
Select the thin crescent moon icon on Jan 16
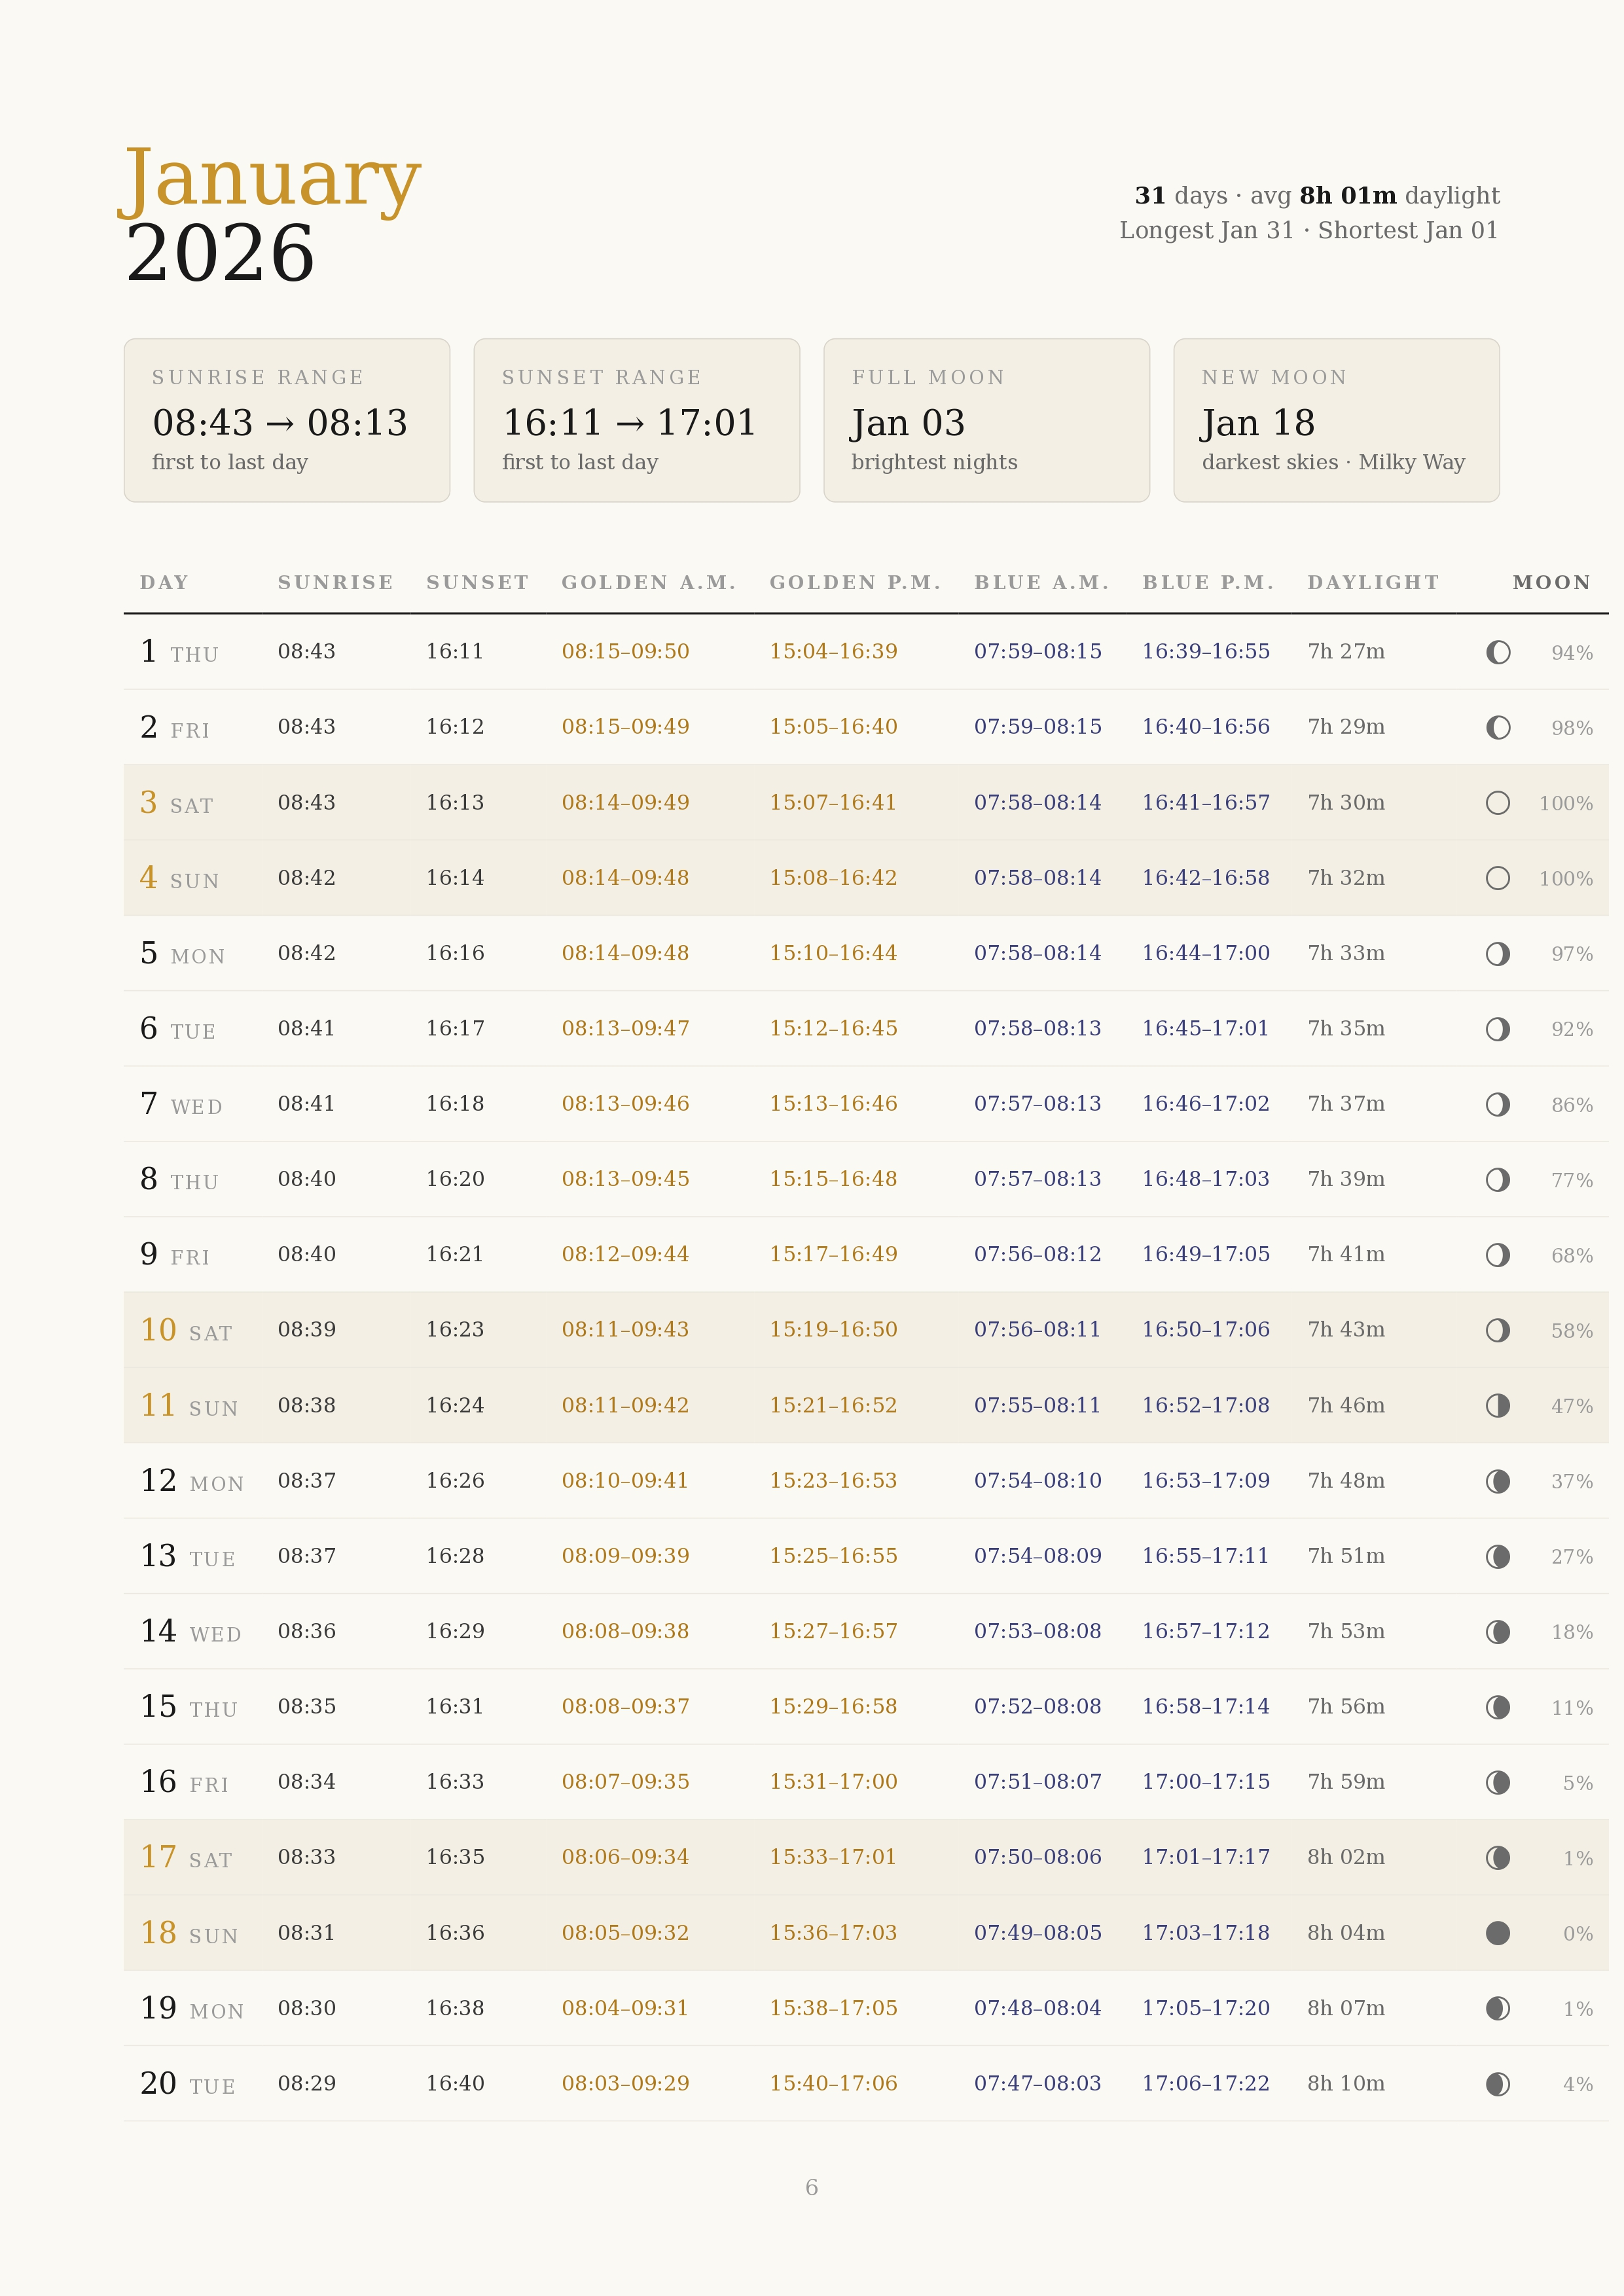tap(1497, 1782)
